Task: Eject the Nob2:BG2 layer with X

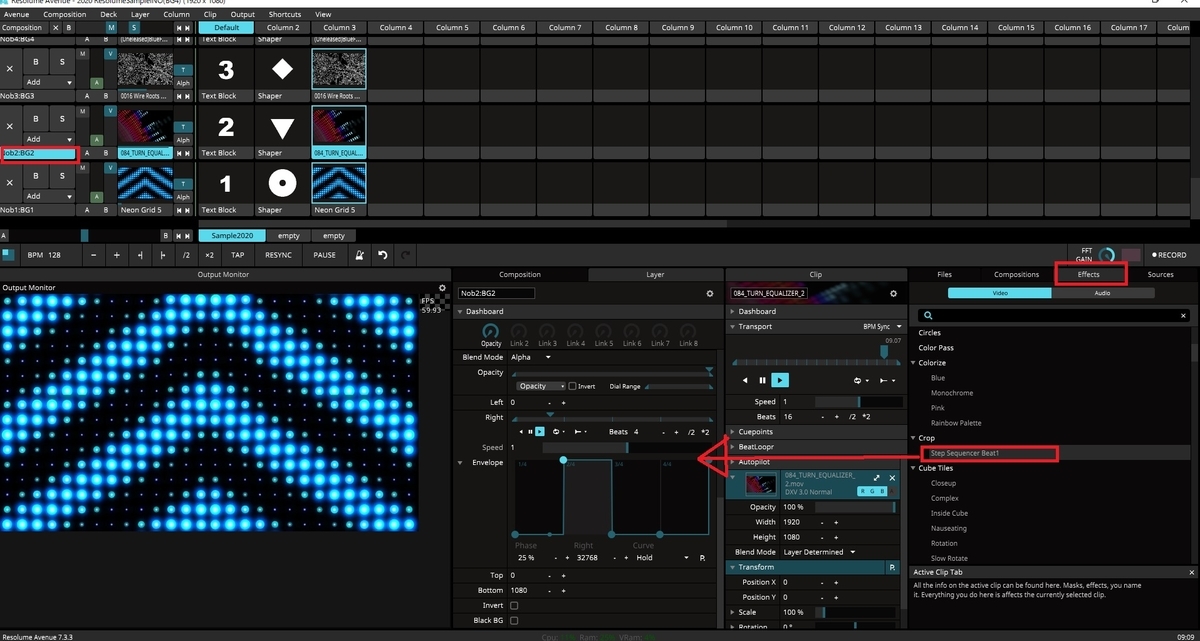Action: coord(10,126)
